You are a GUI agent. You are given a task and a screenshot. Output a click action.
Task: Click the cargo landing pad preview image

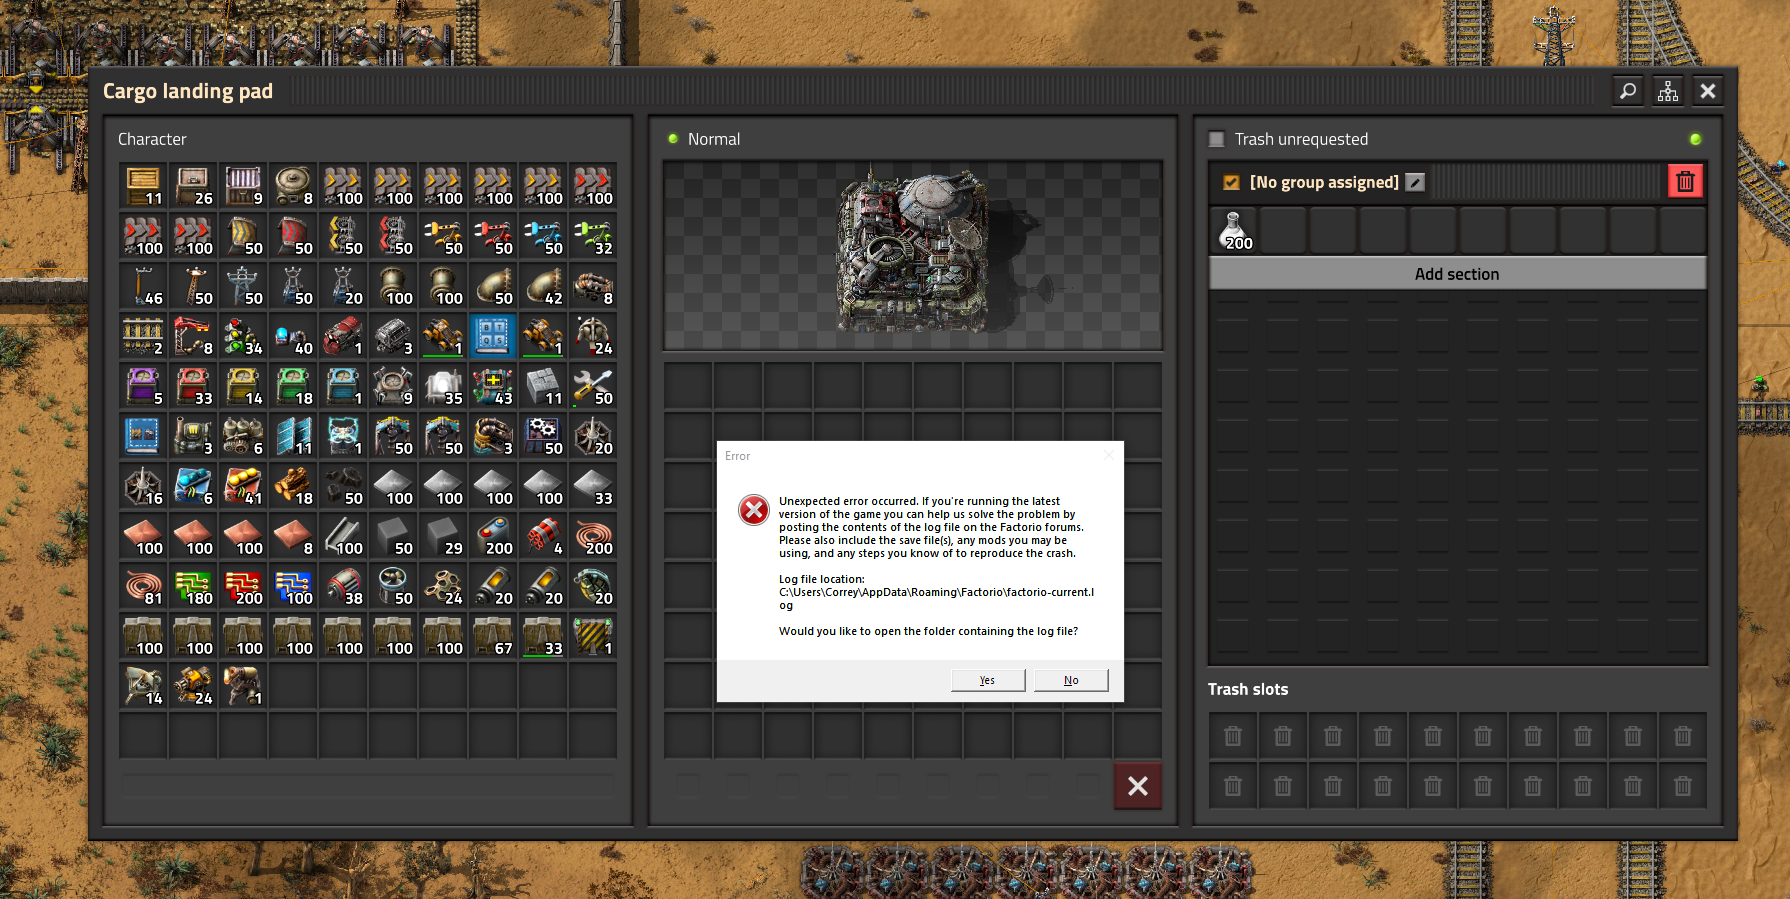(x=912, y=255)
